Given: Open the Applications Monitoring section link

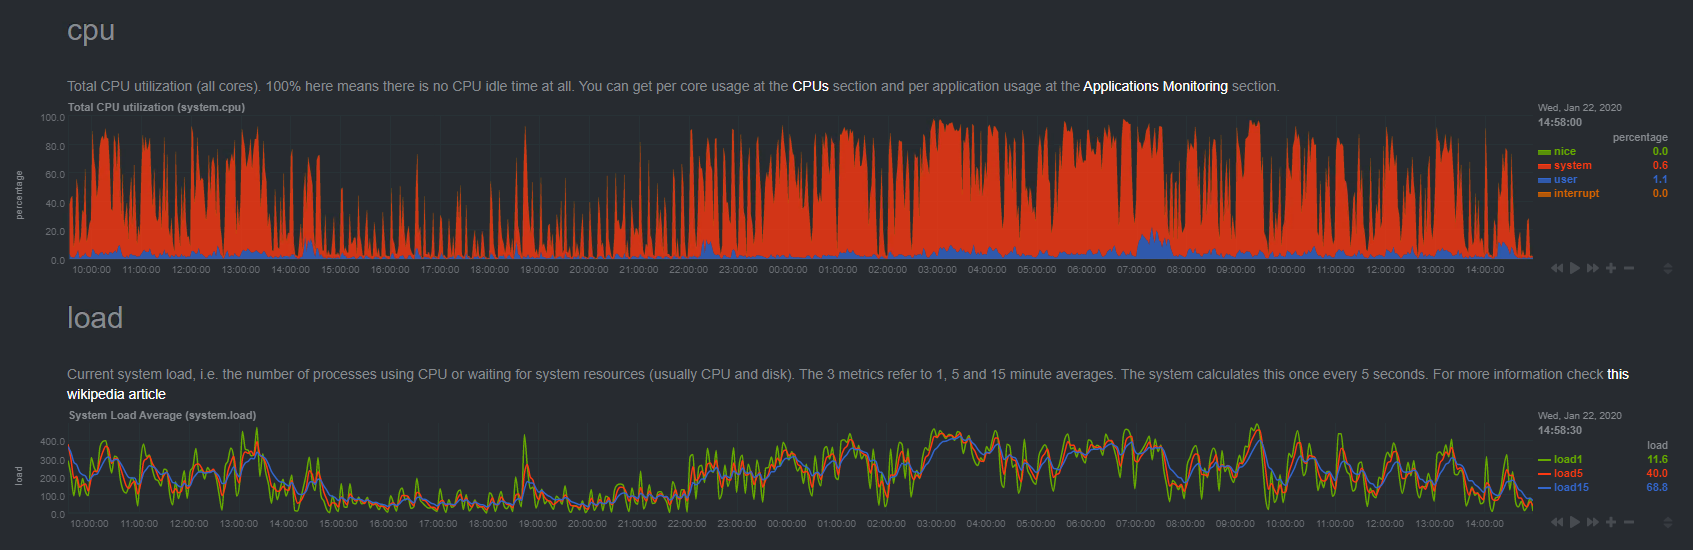Looking at the screenshot, I should tap(1155, 87).
